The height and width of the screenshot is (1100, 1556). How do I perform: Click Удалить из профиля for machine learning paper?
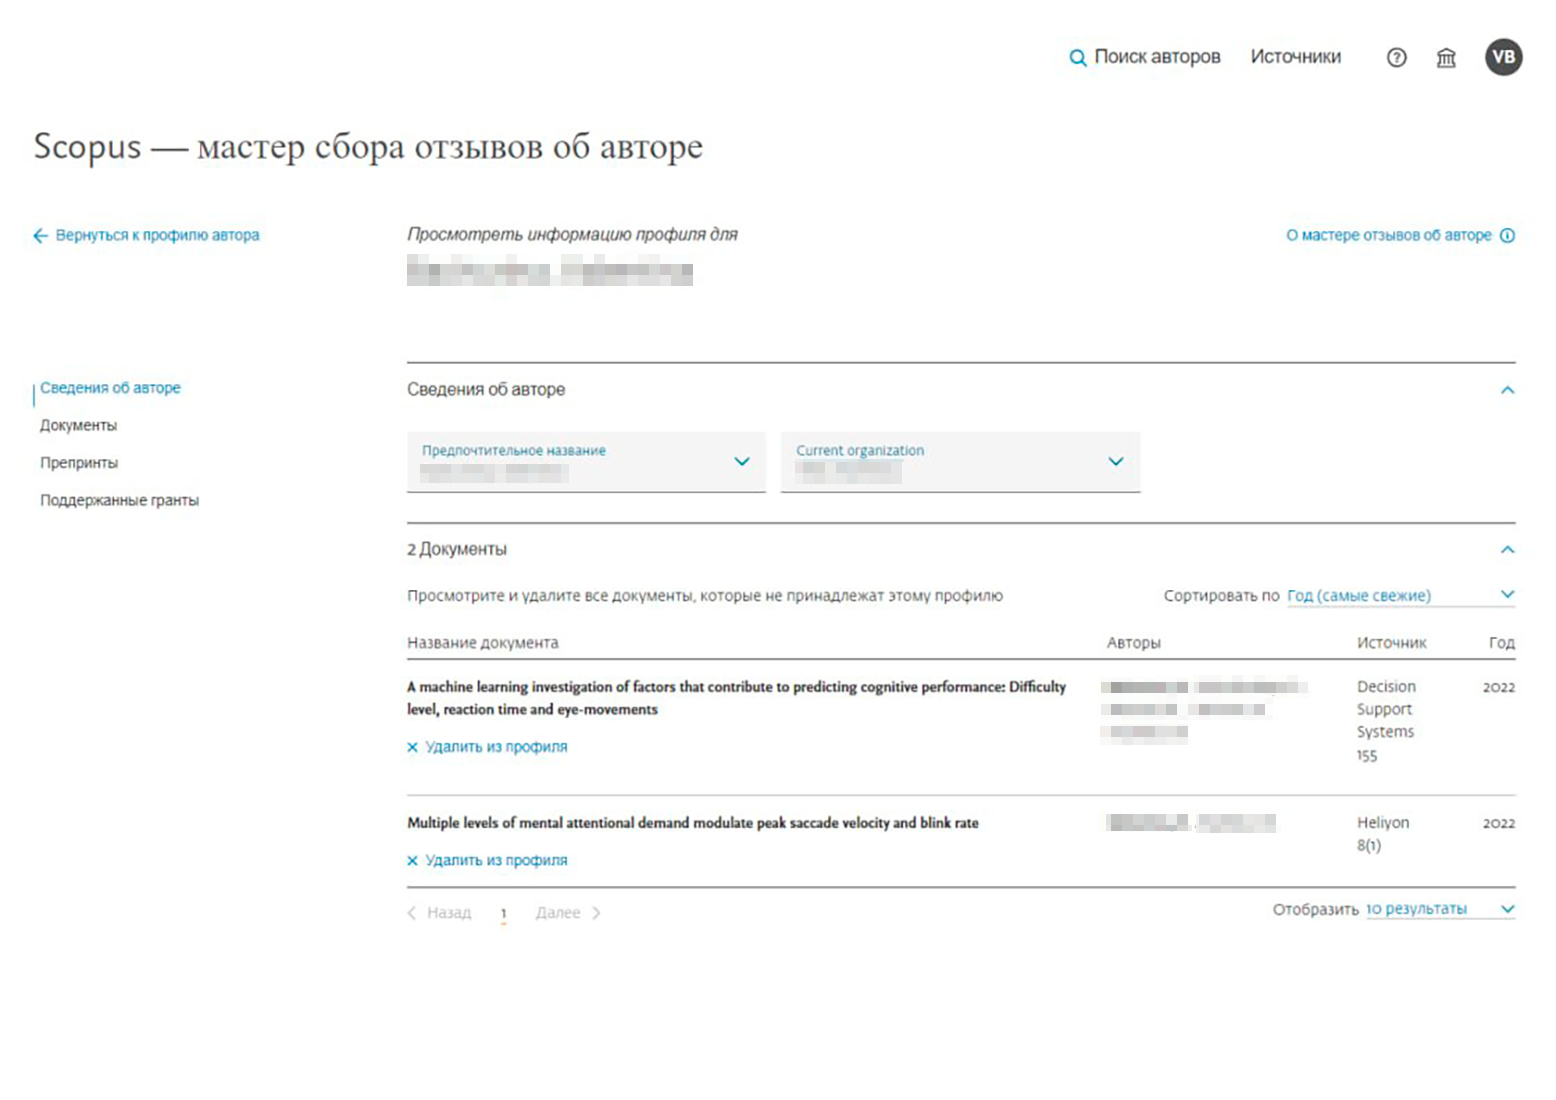pyautogui.click(x=496, y=747)
